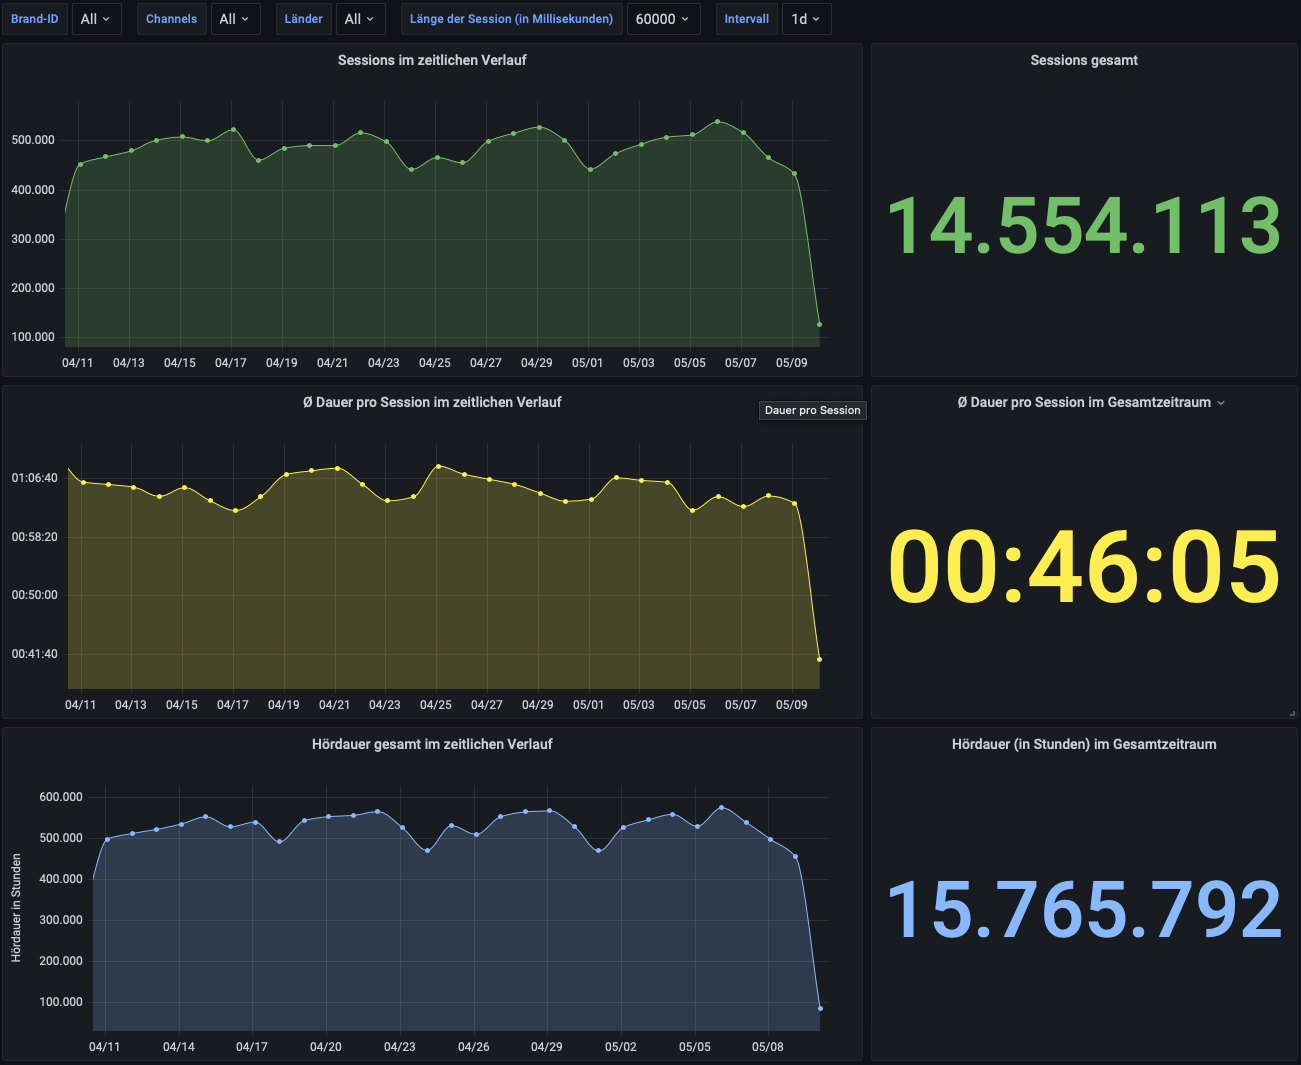Click the Länder label

click(304, 19)
